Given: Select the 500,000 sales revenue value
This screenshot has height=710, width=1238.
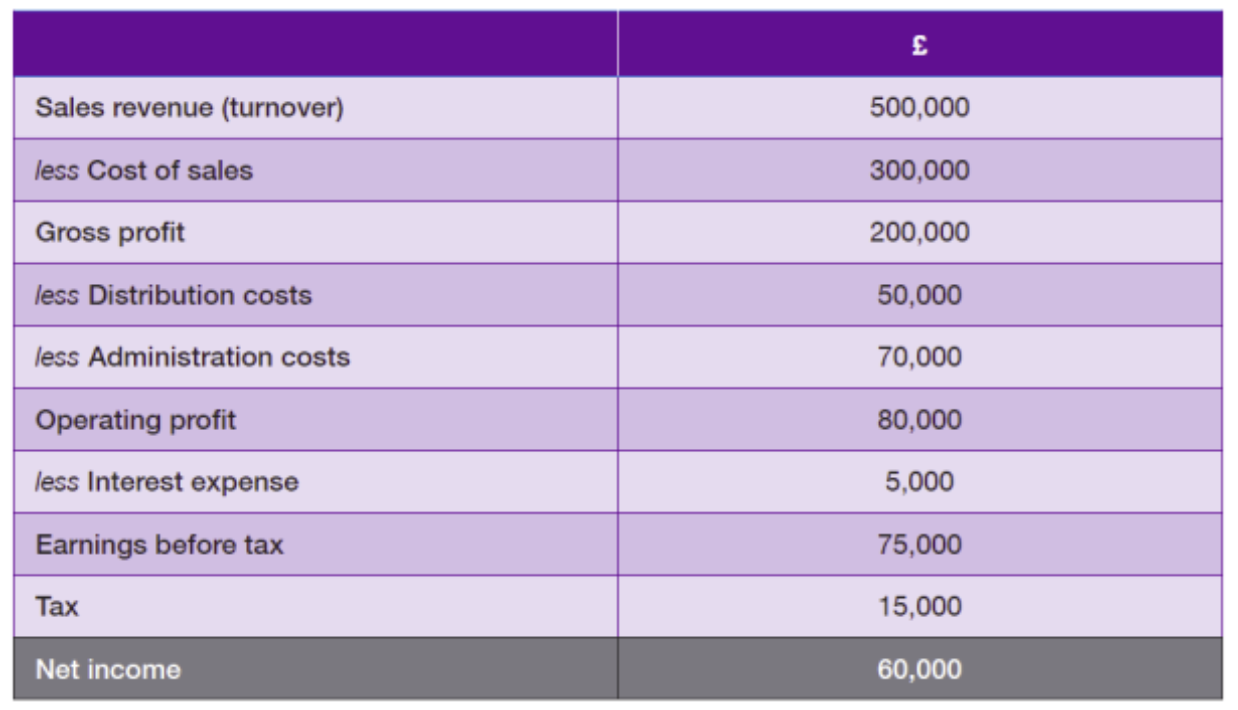Looking at the screenshot, I should (919, 107).
